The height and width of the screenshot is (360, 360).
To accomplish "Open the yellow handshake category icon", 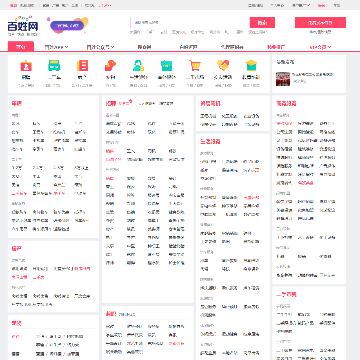I will 223,66.
